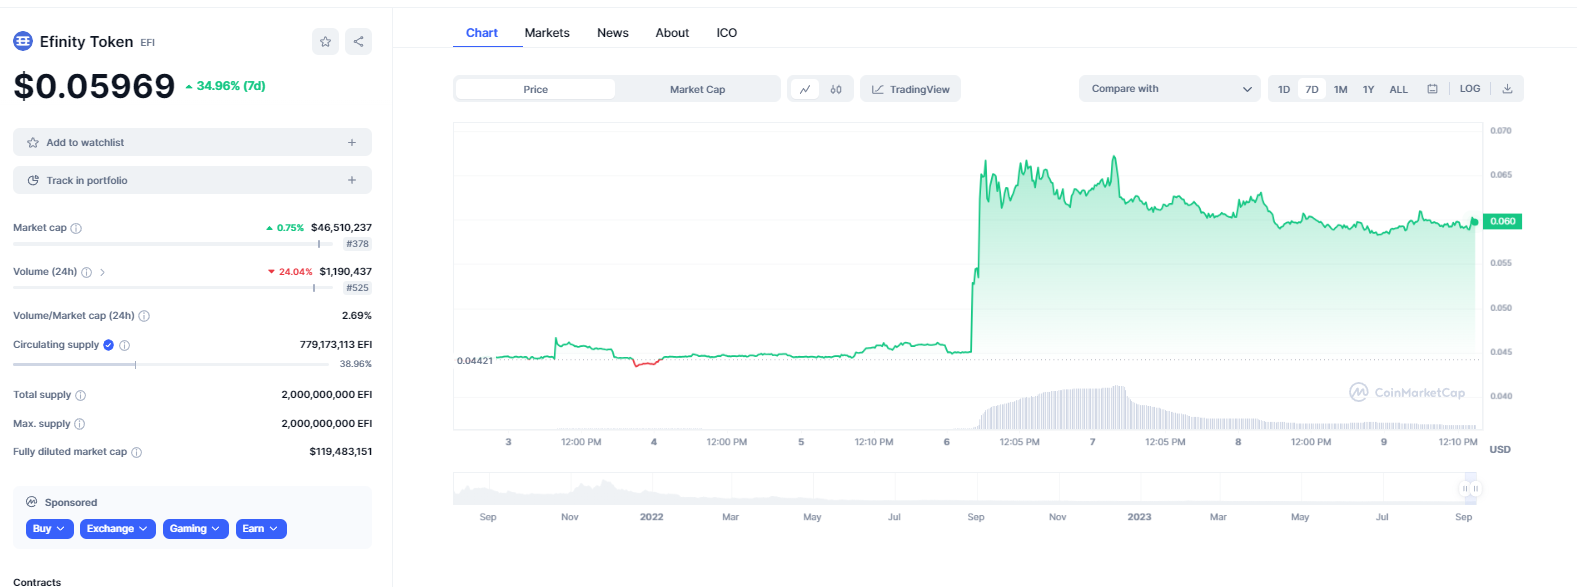Expand the sponsored Buy dropdown

point(49,529)
